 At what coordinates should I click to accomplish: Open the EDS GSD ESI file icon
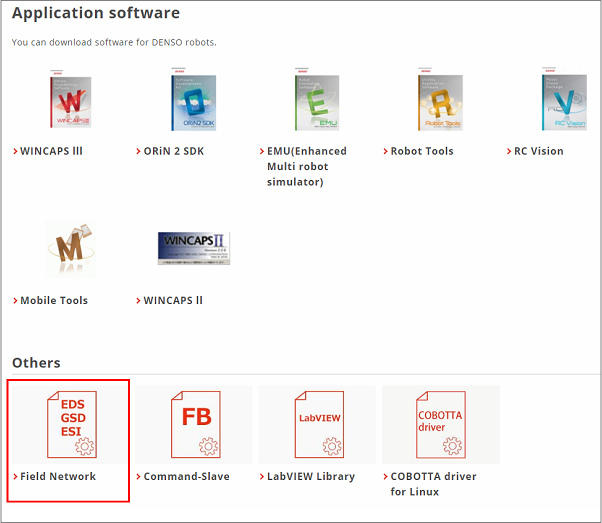click(71, 424)
